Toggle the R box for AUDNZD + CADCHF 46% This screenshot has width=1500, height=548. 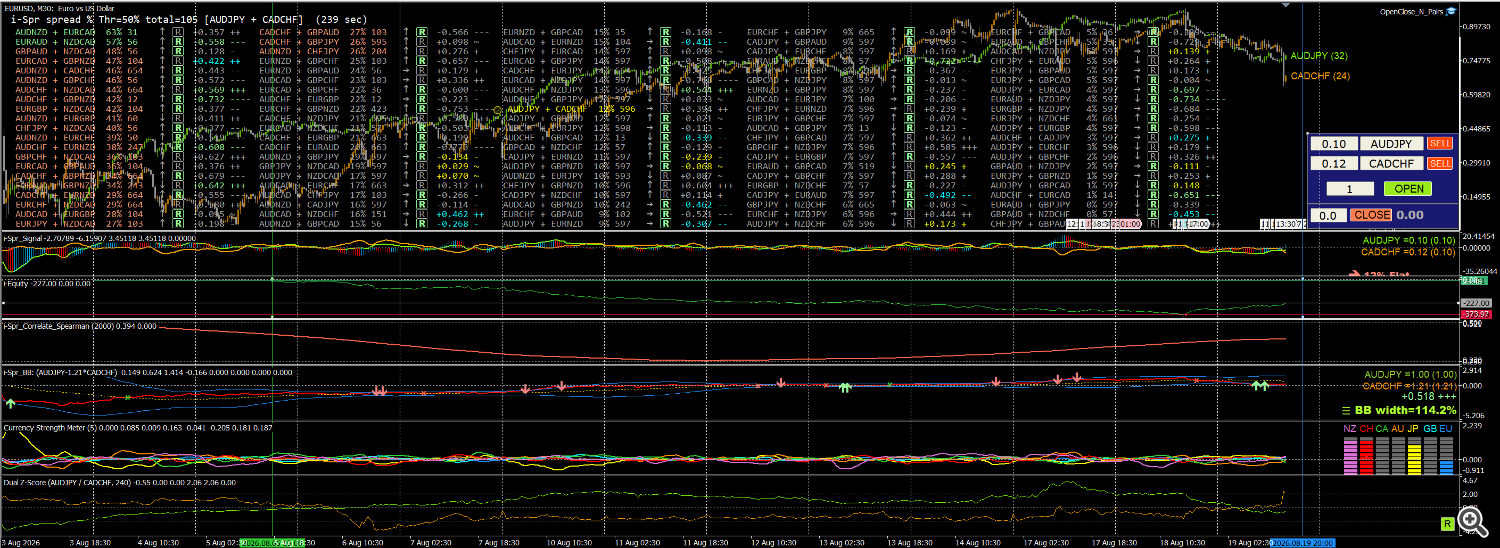pyautogui.click(x=177, y=72)
